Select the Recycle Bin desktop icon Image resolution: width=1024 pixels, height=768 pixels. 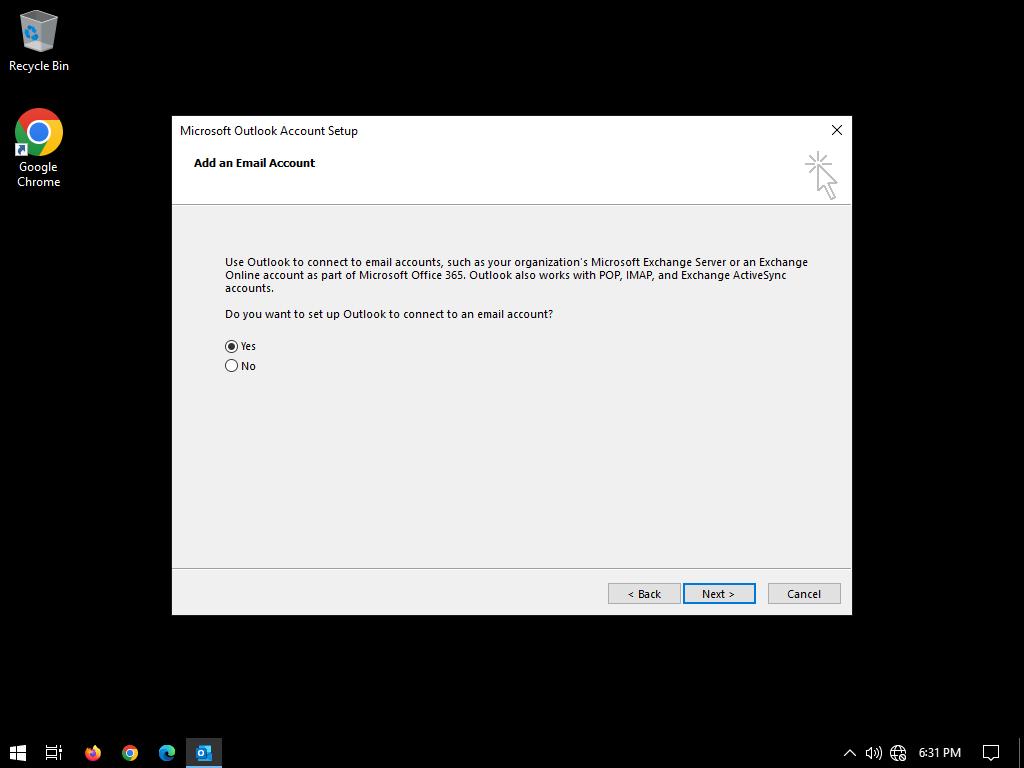click(38, 42)
